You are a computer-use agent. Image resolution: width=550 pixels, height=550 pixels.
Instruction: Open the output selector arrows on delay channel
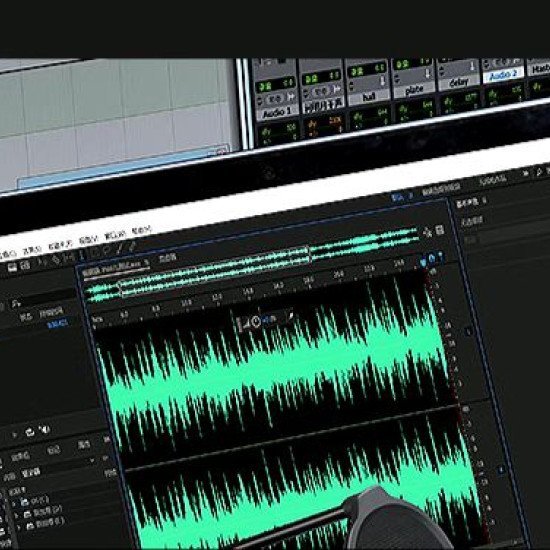[x=442, y=72]
